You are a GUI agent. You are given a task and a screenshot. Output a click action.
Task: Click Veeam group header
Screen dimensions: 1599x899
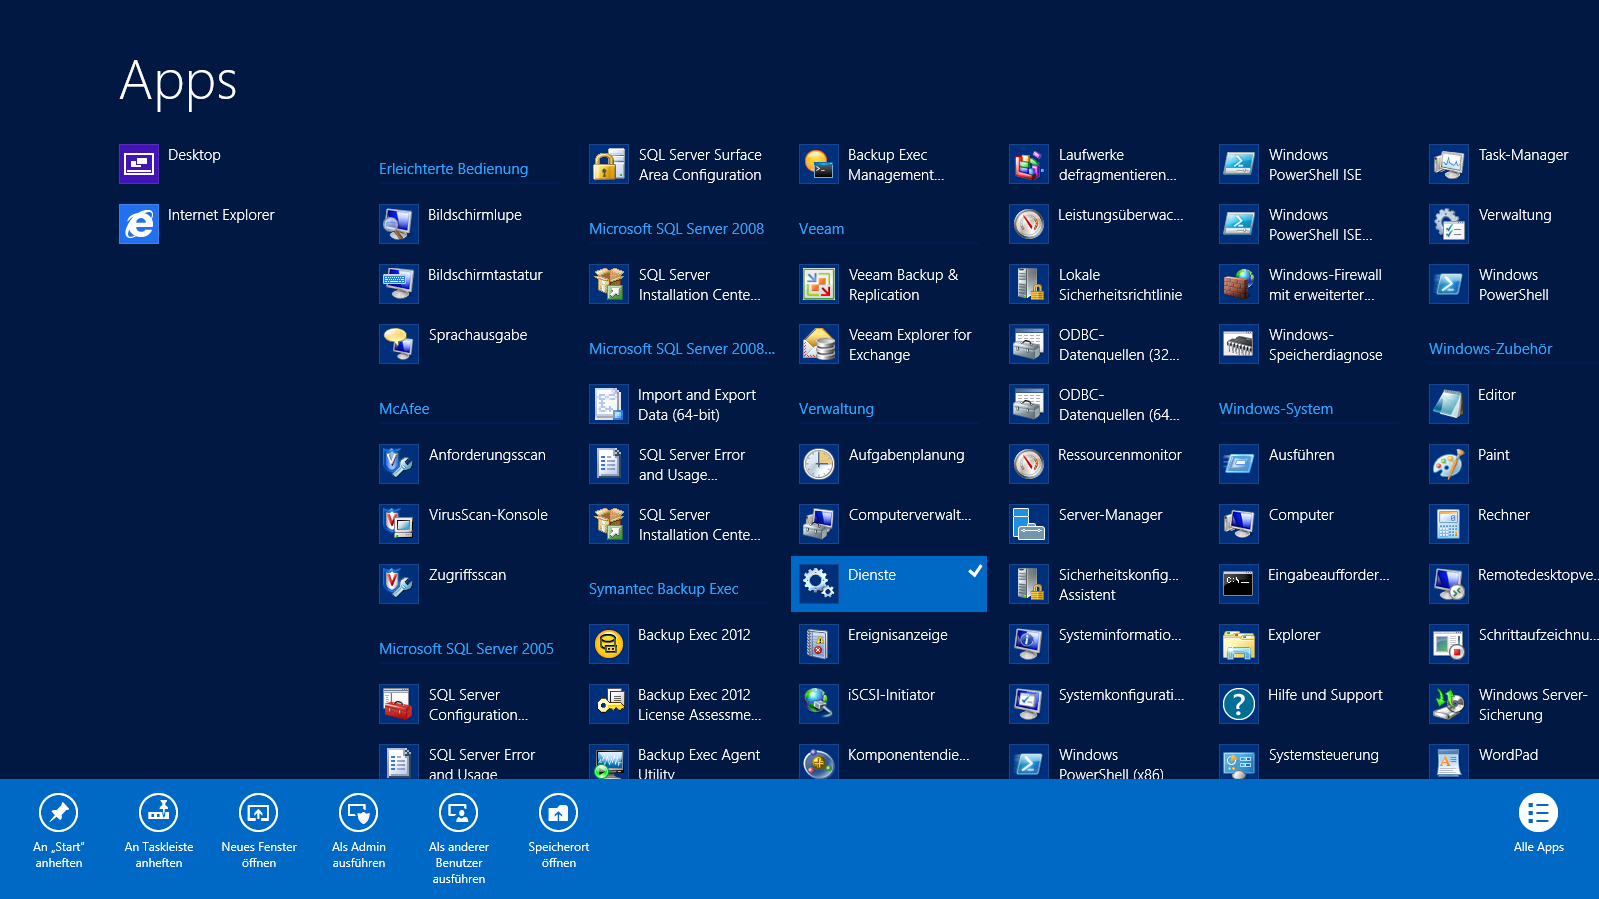pyautogui.click(x=821, y=229)
